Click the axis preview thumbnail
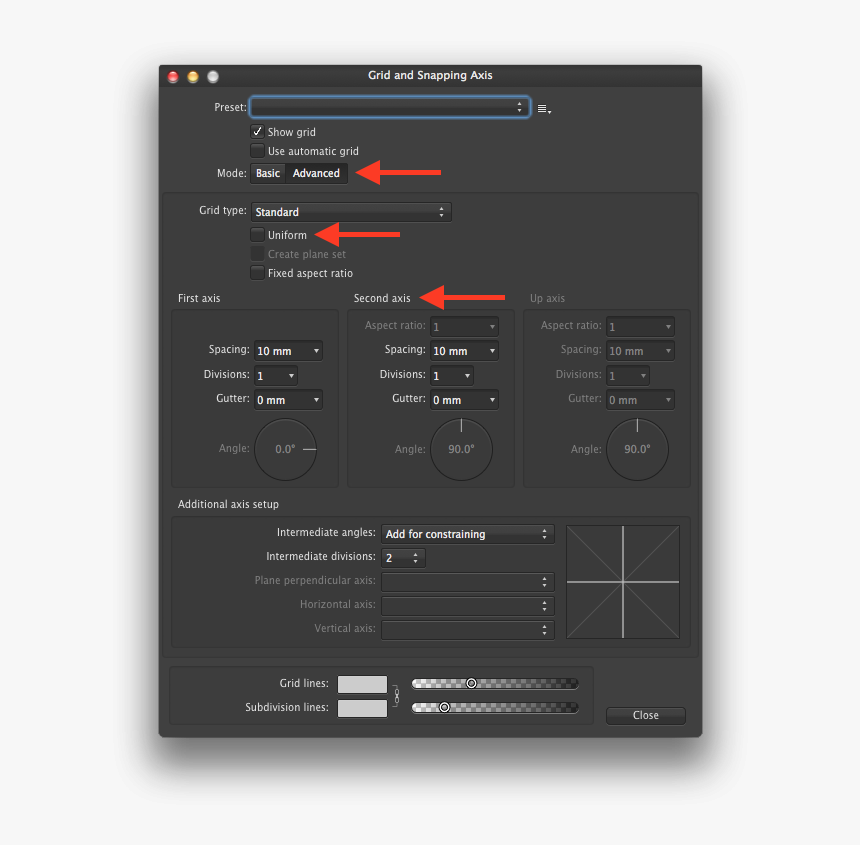860x845 pixels. pyautogui.click(x=623, y=582)
